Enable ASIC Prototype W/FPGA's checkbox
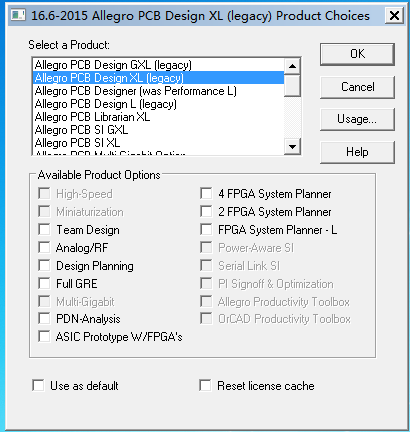Screen dimensions: 410x432 (x=44, y=336)
